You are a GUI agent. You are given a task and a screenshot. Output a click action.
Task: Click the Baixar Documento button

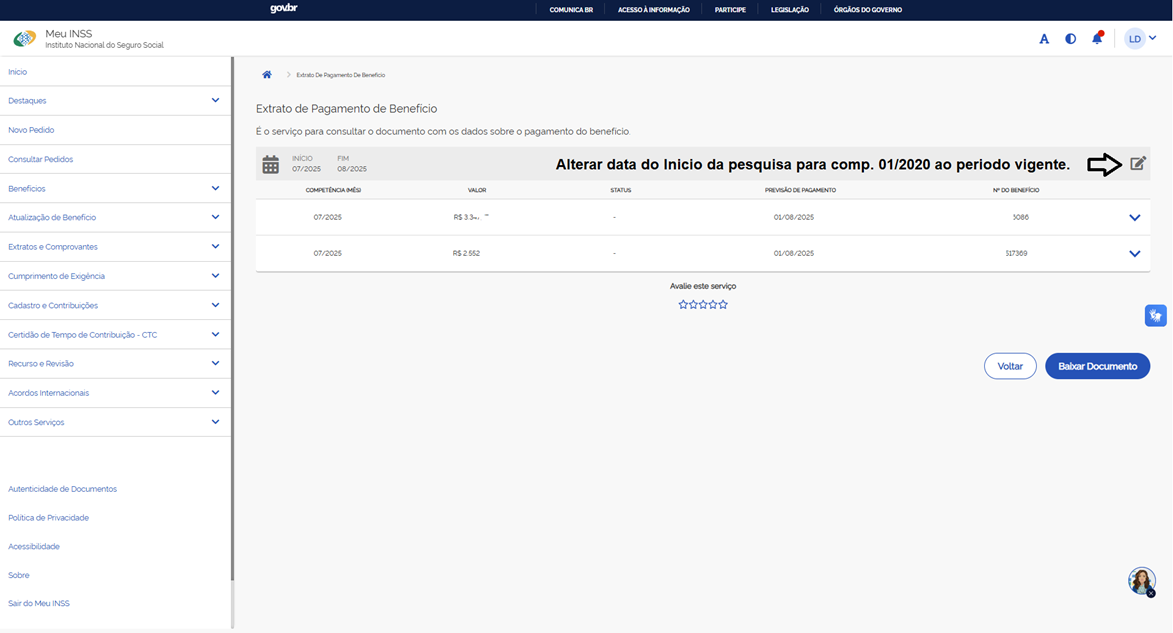coord(1097,366)
